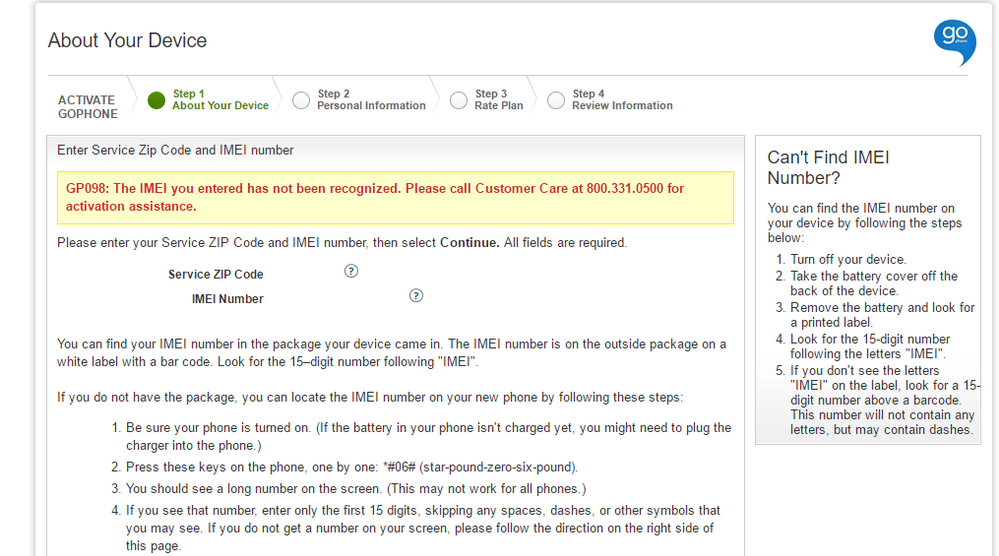Click the Step 2 circle indicator
Image resolution: width=999 pixels, height=556 pixels.
301,100
